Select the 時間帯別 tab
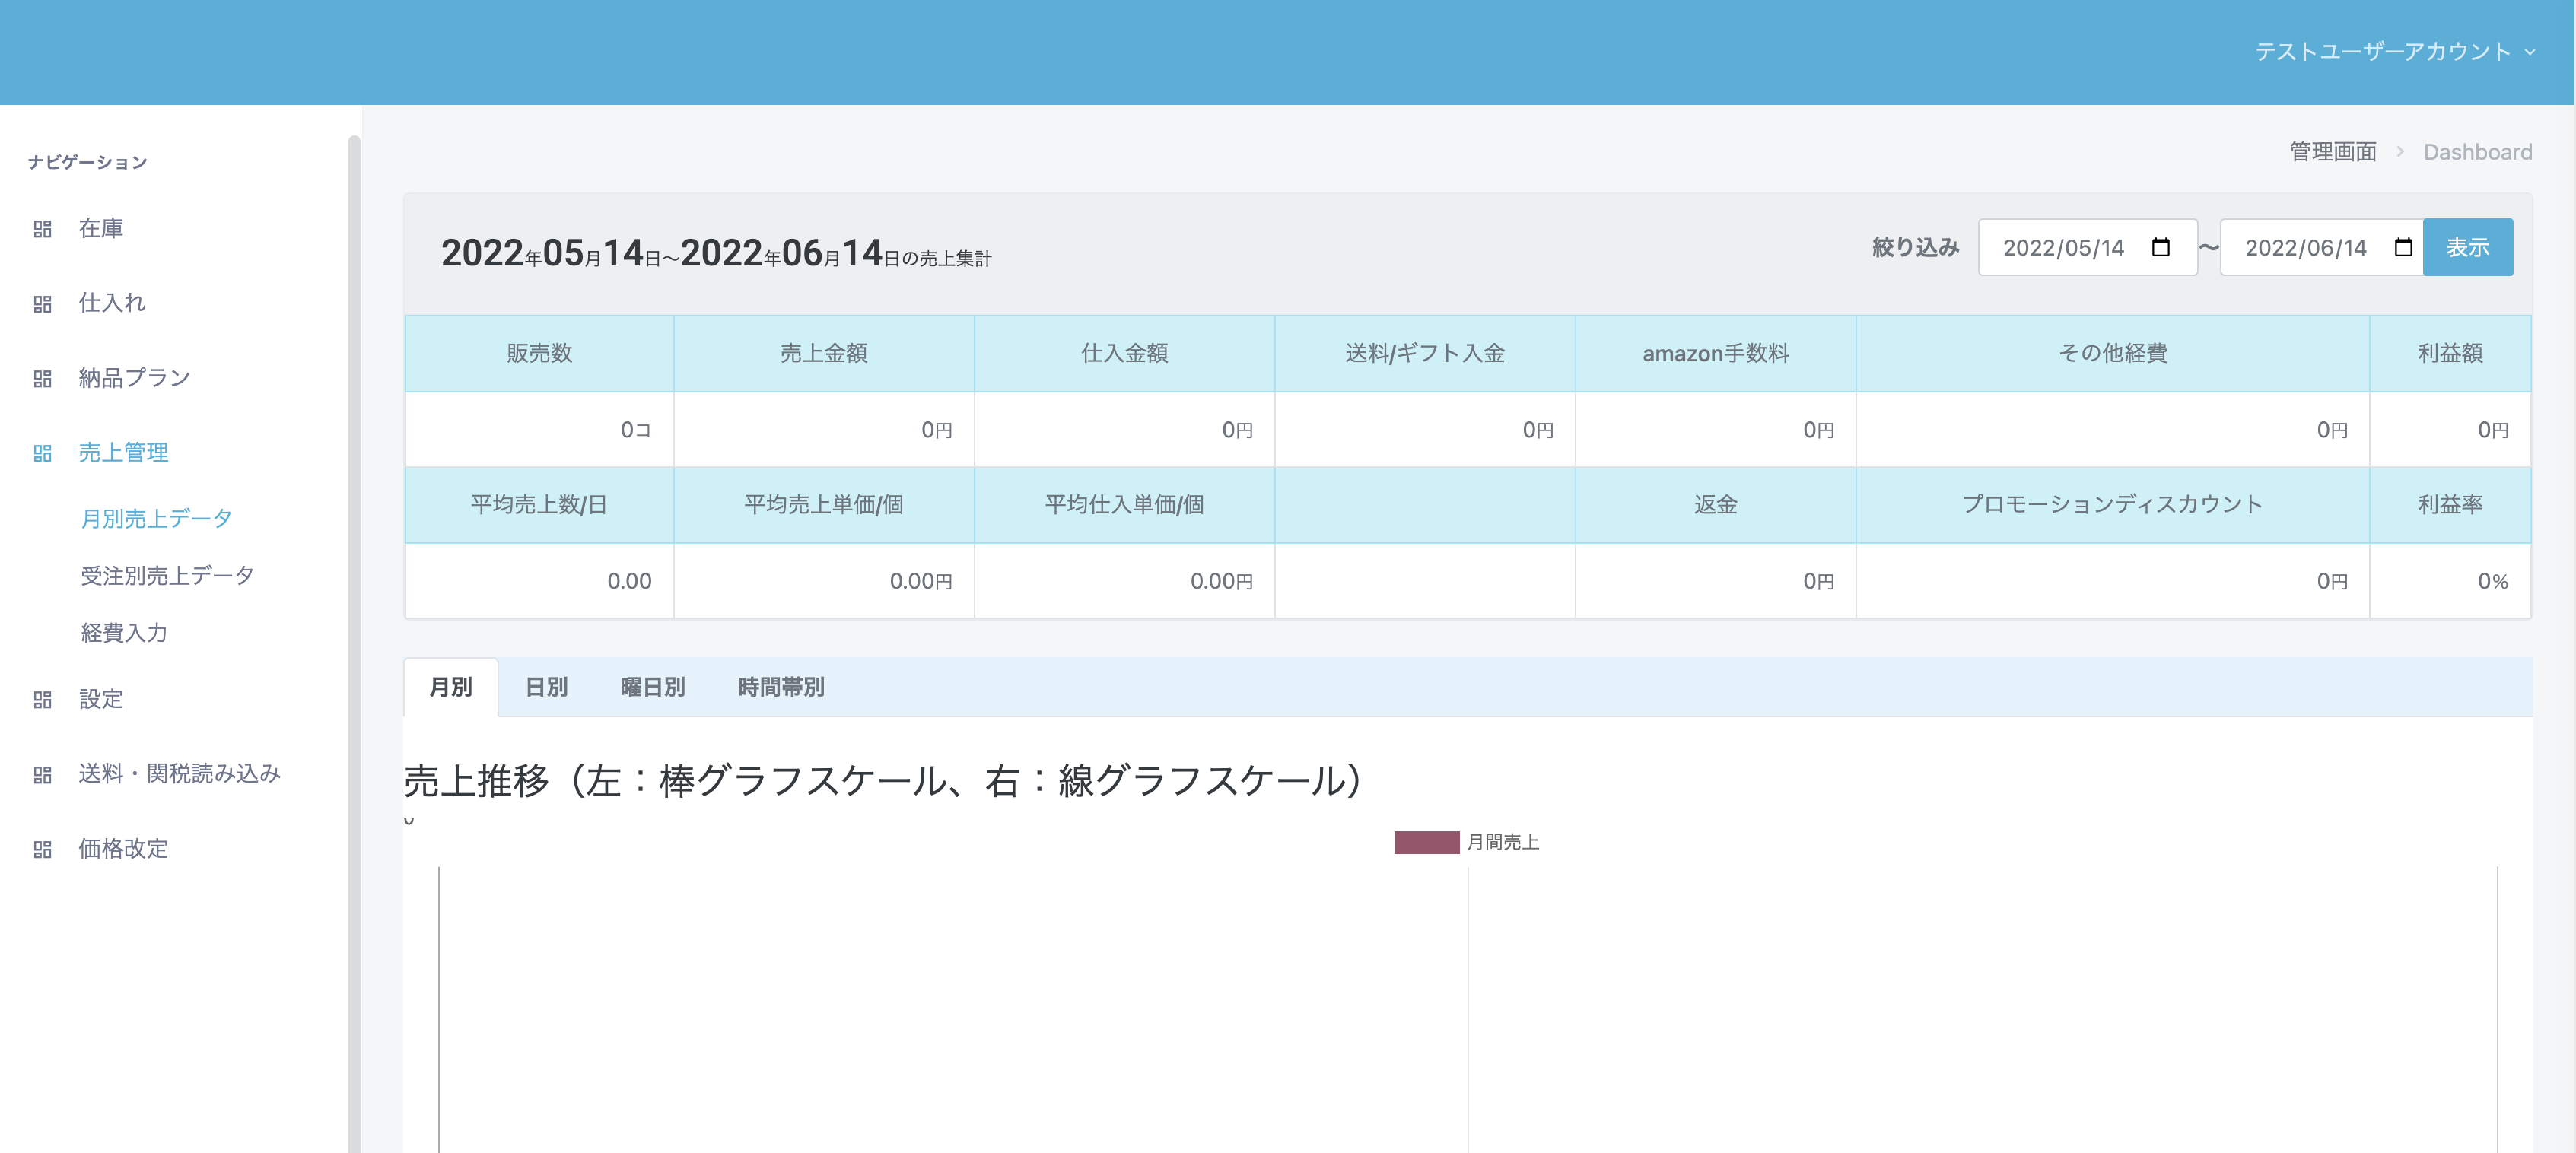 point(781,687)
